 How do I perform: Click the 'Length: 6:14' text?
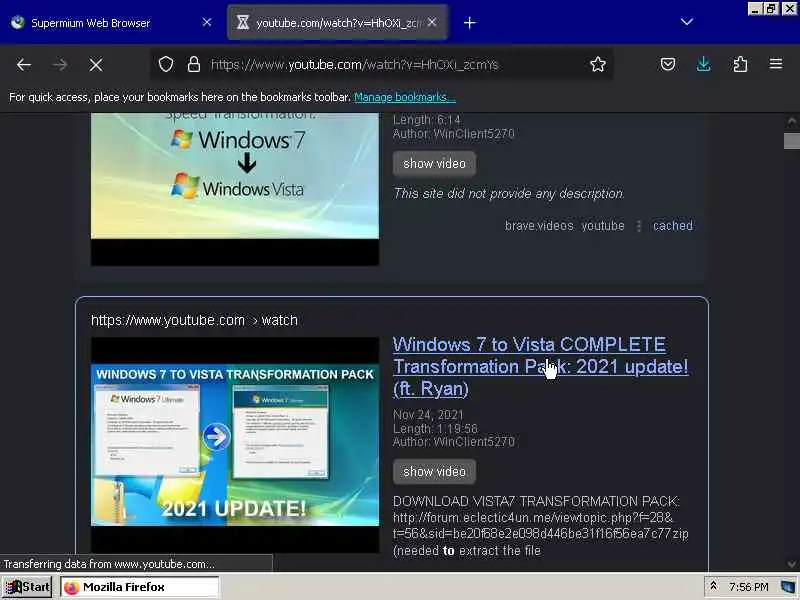coord(427,120)
